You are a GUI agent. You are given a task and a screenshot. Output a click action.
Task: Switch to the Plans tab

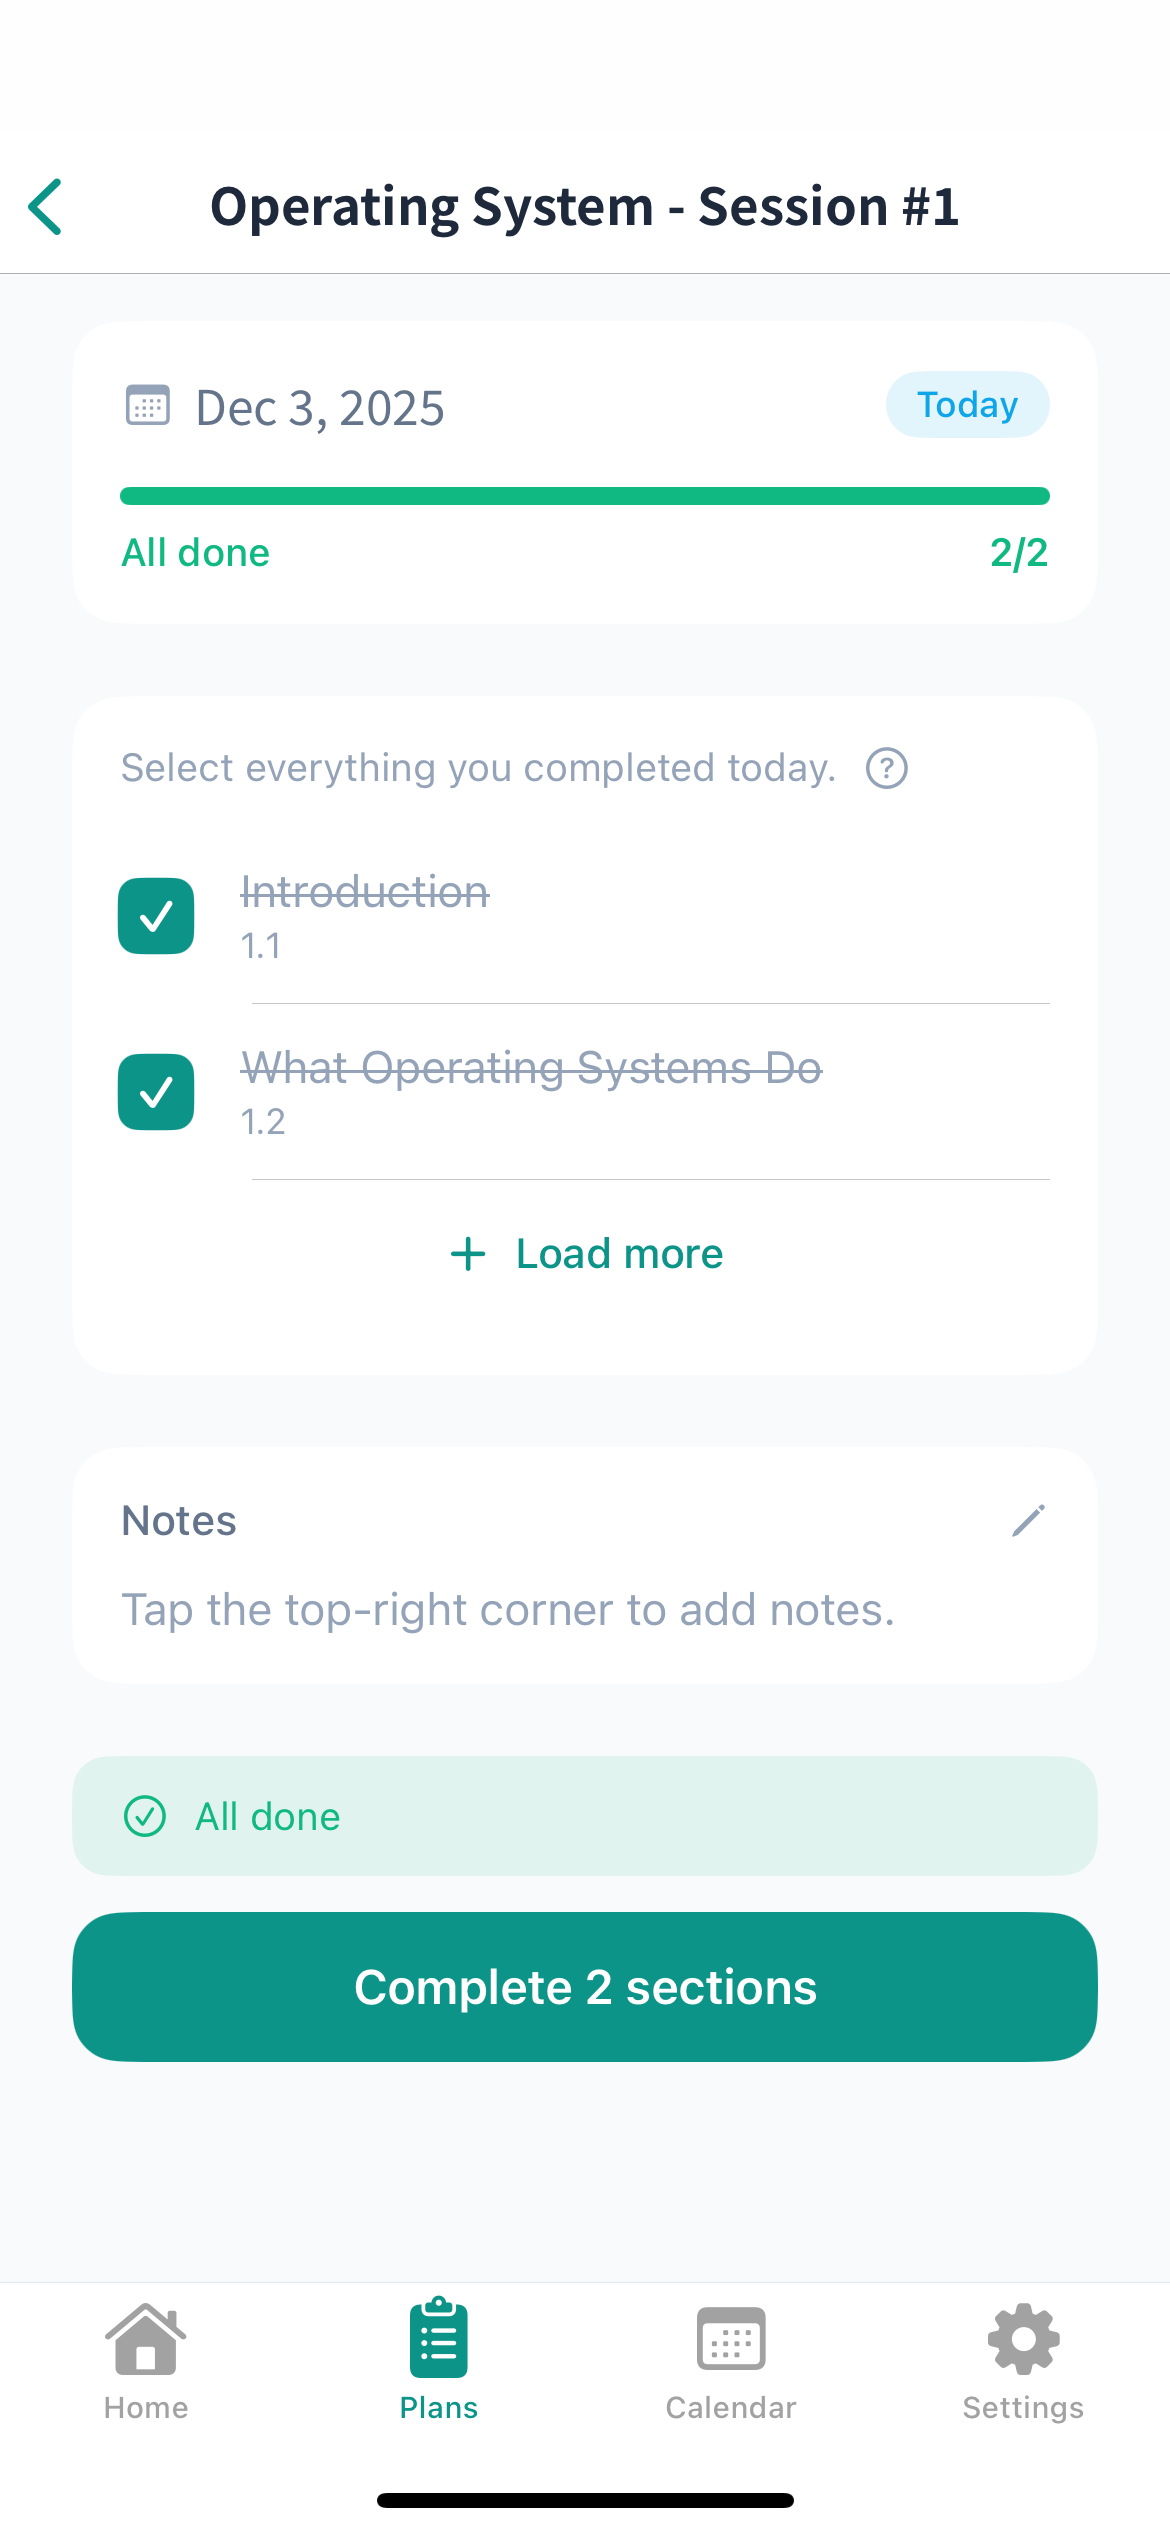click(x=439, y=2360)
